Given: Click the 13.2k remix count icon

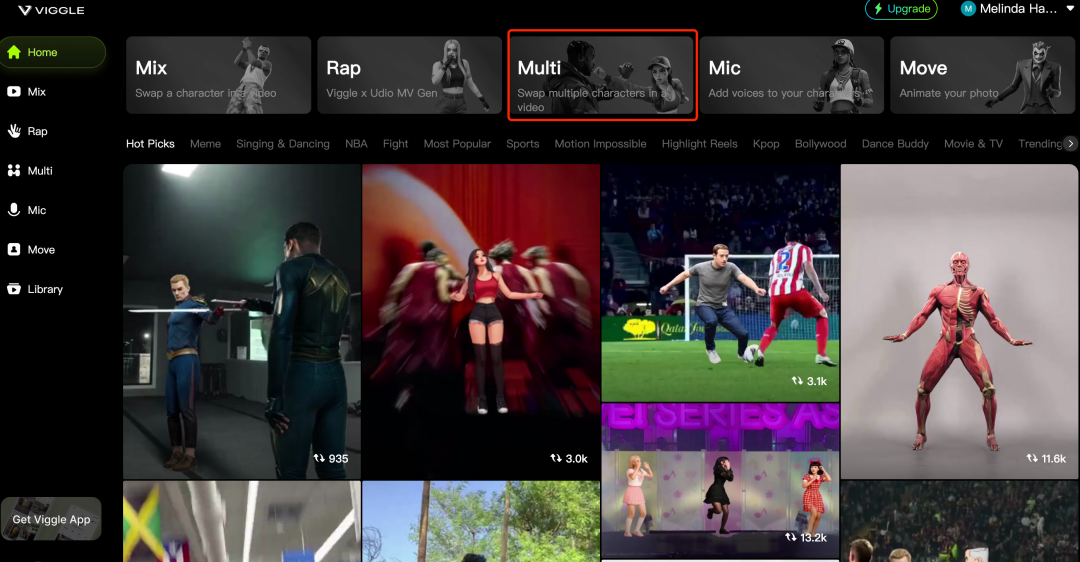Looking at the screenshot, I should (791, 537).
